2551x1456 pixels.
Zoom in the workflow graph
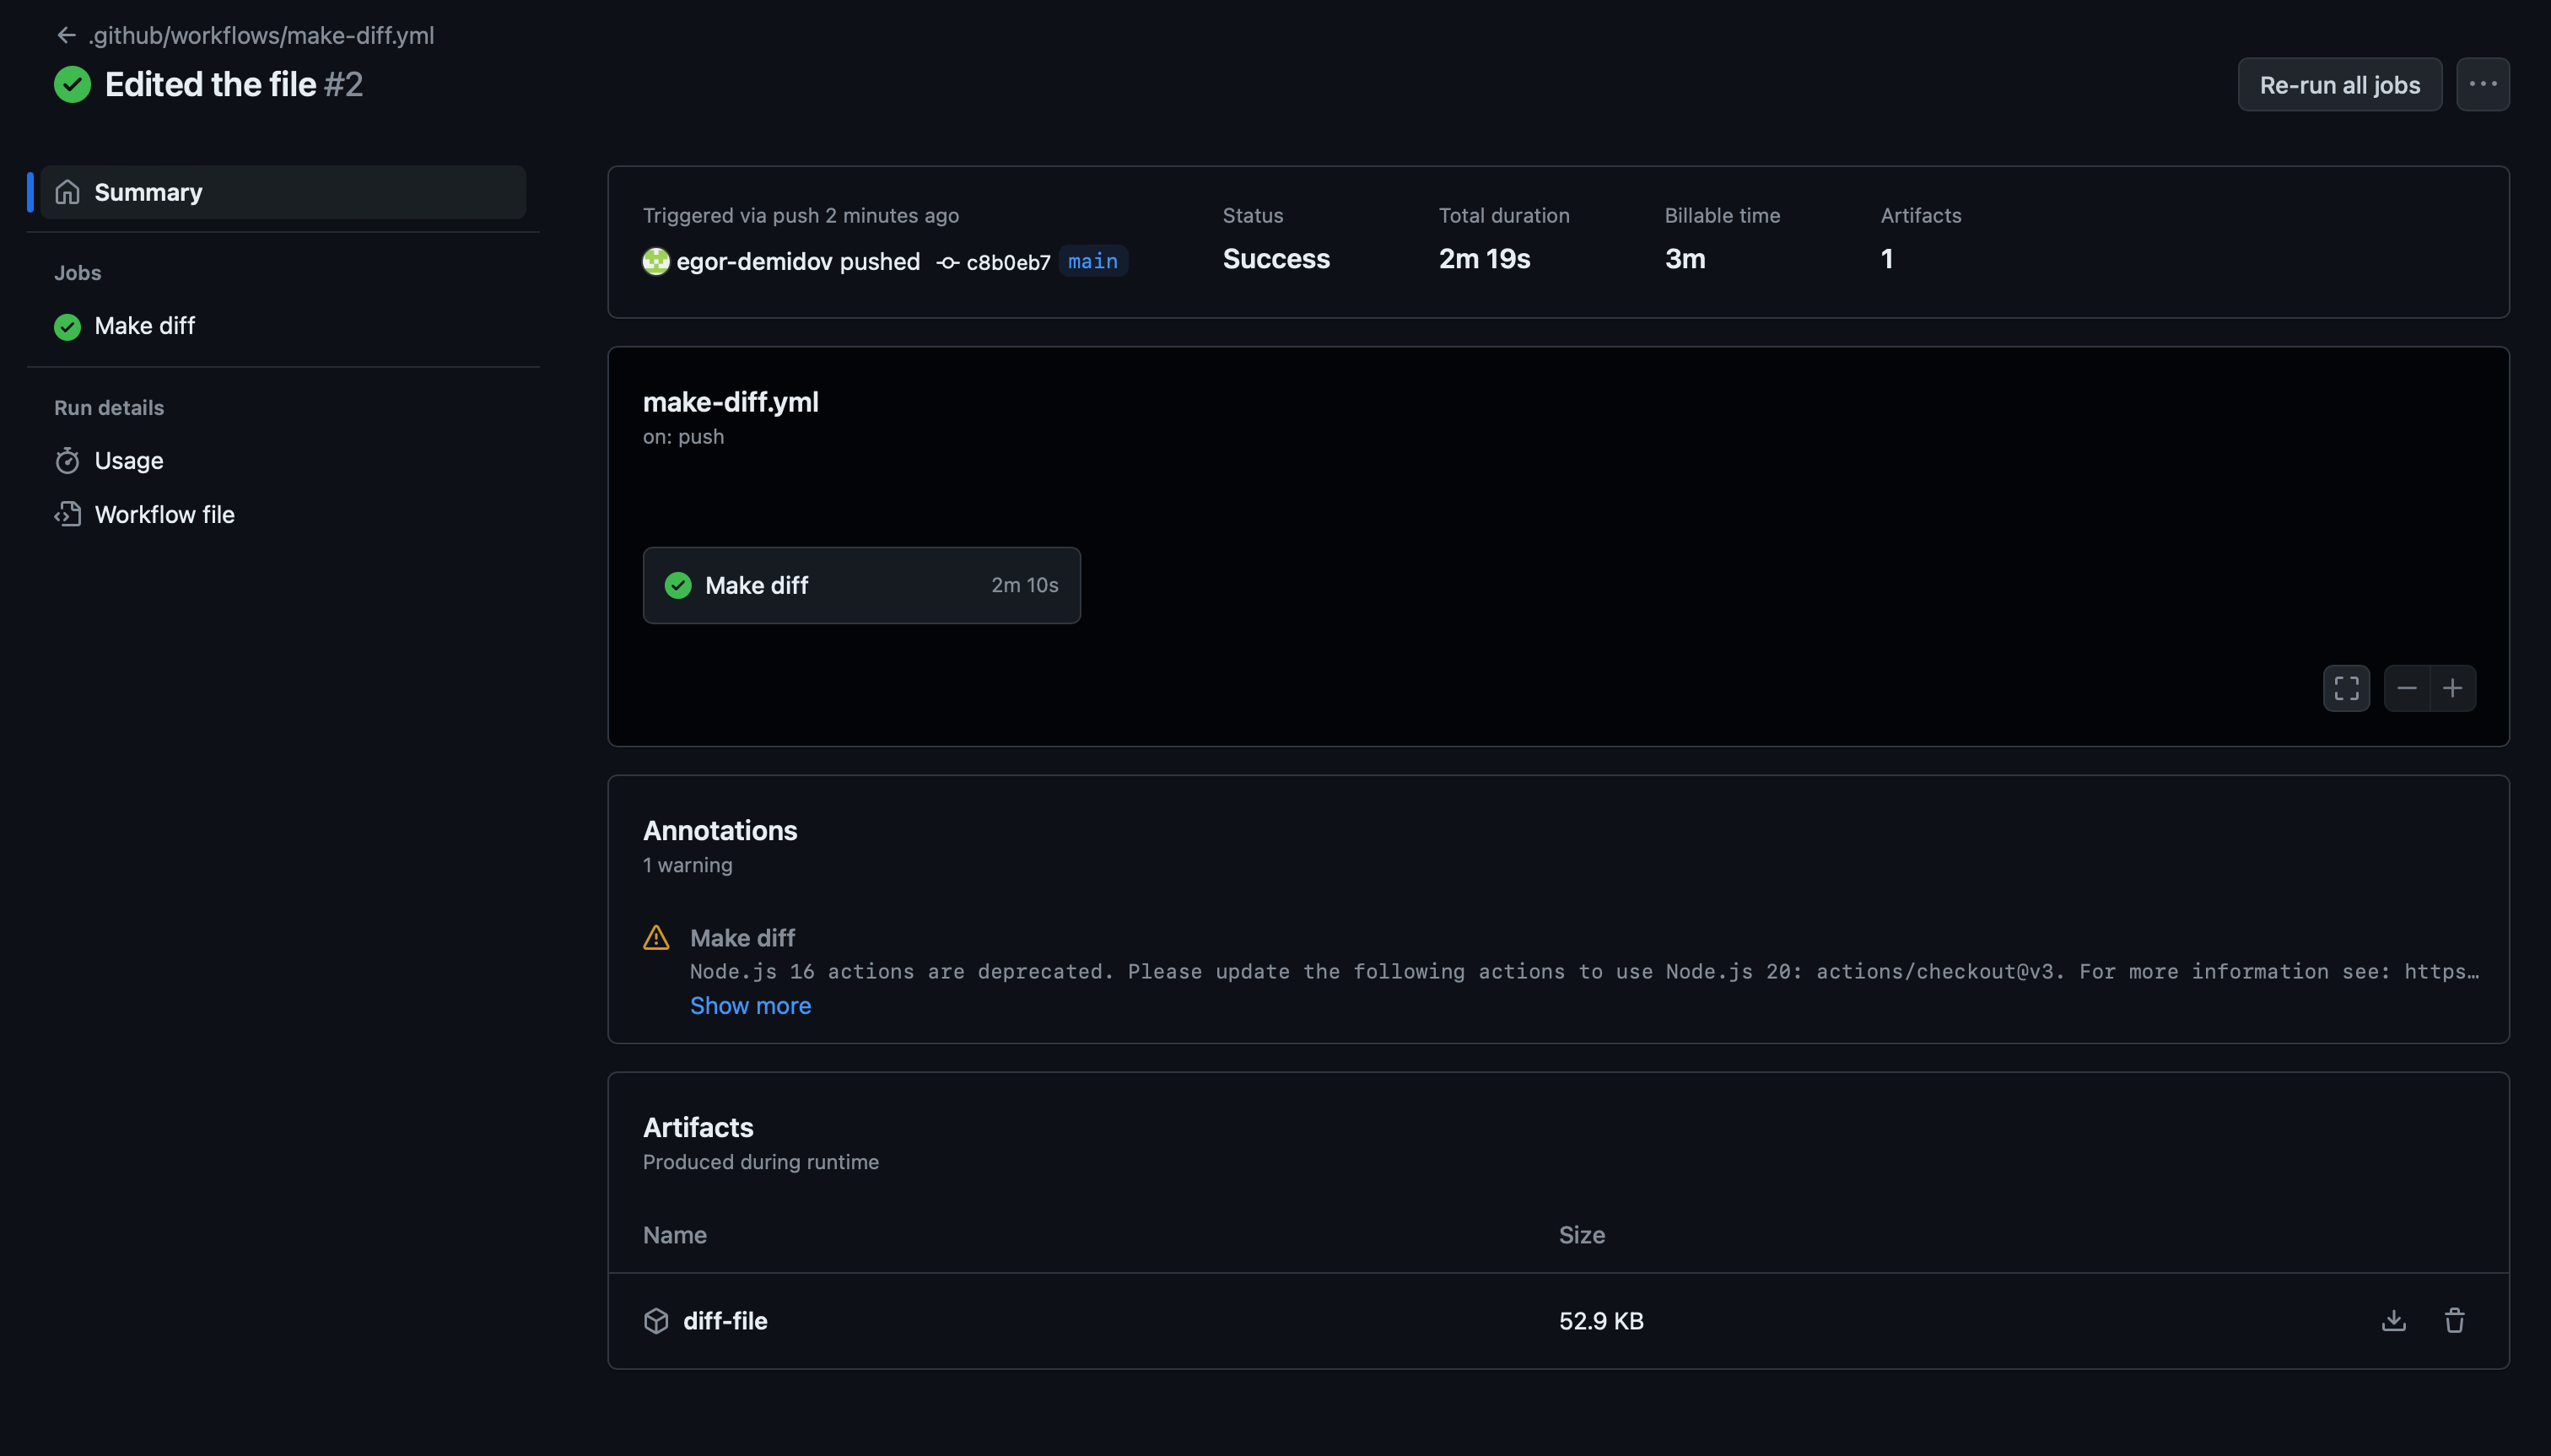click(2452, 688)
